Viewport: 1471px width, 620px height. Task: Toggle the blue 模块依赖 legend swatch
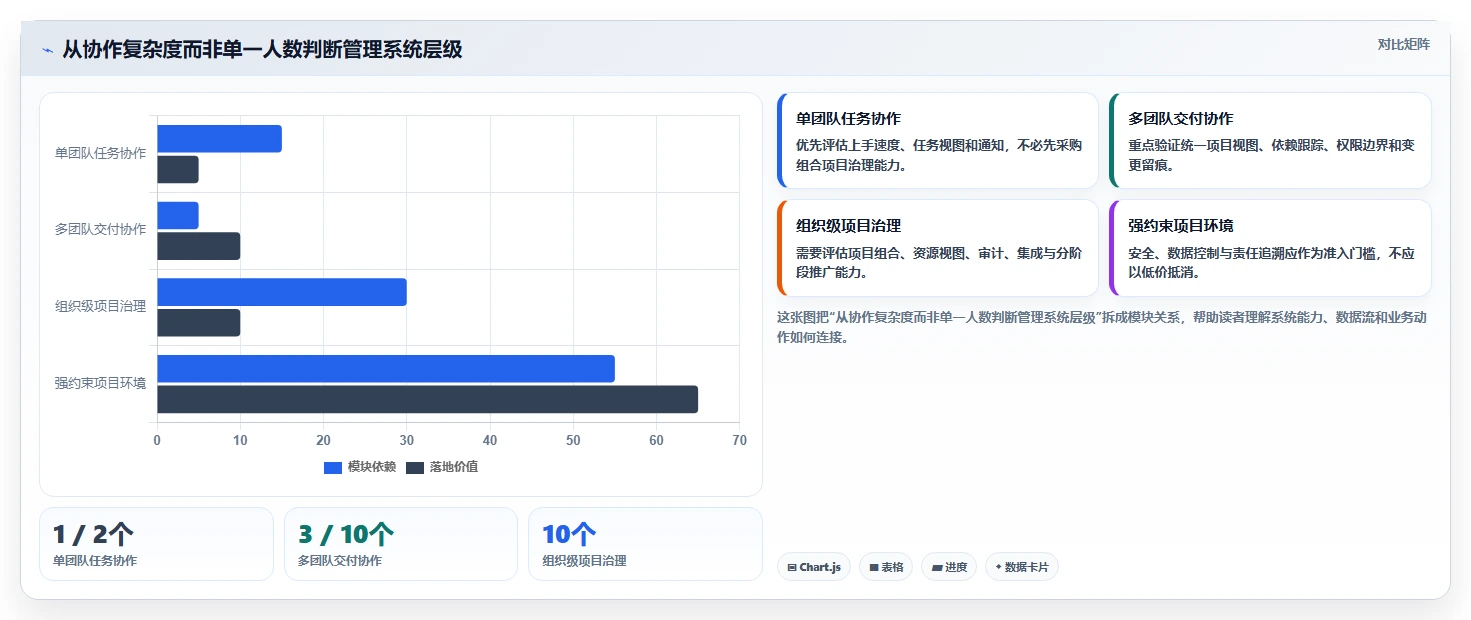click(333, 467)
